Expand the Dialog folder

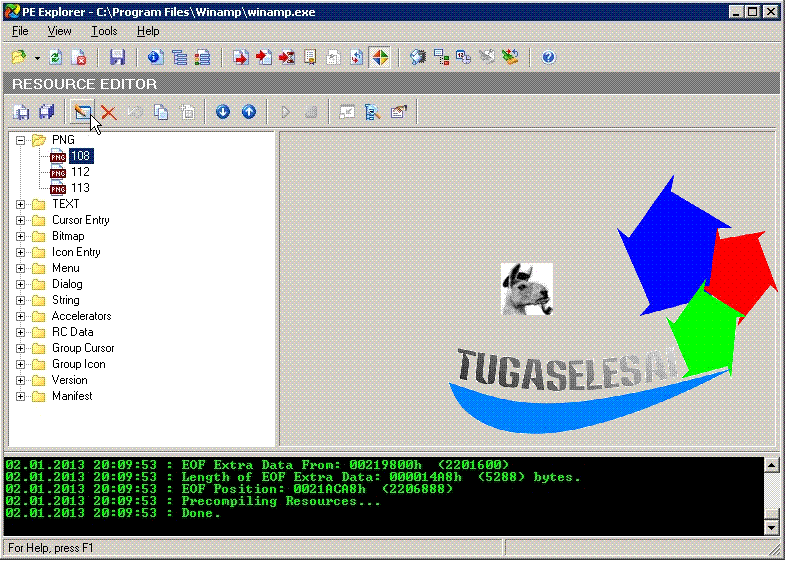pos(21,285)
